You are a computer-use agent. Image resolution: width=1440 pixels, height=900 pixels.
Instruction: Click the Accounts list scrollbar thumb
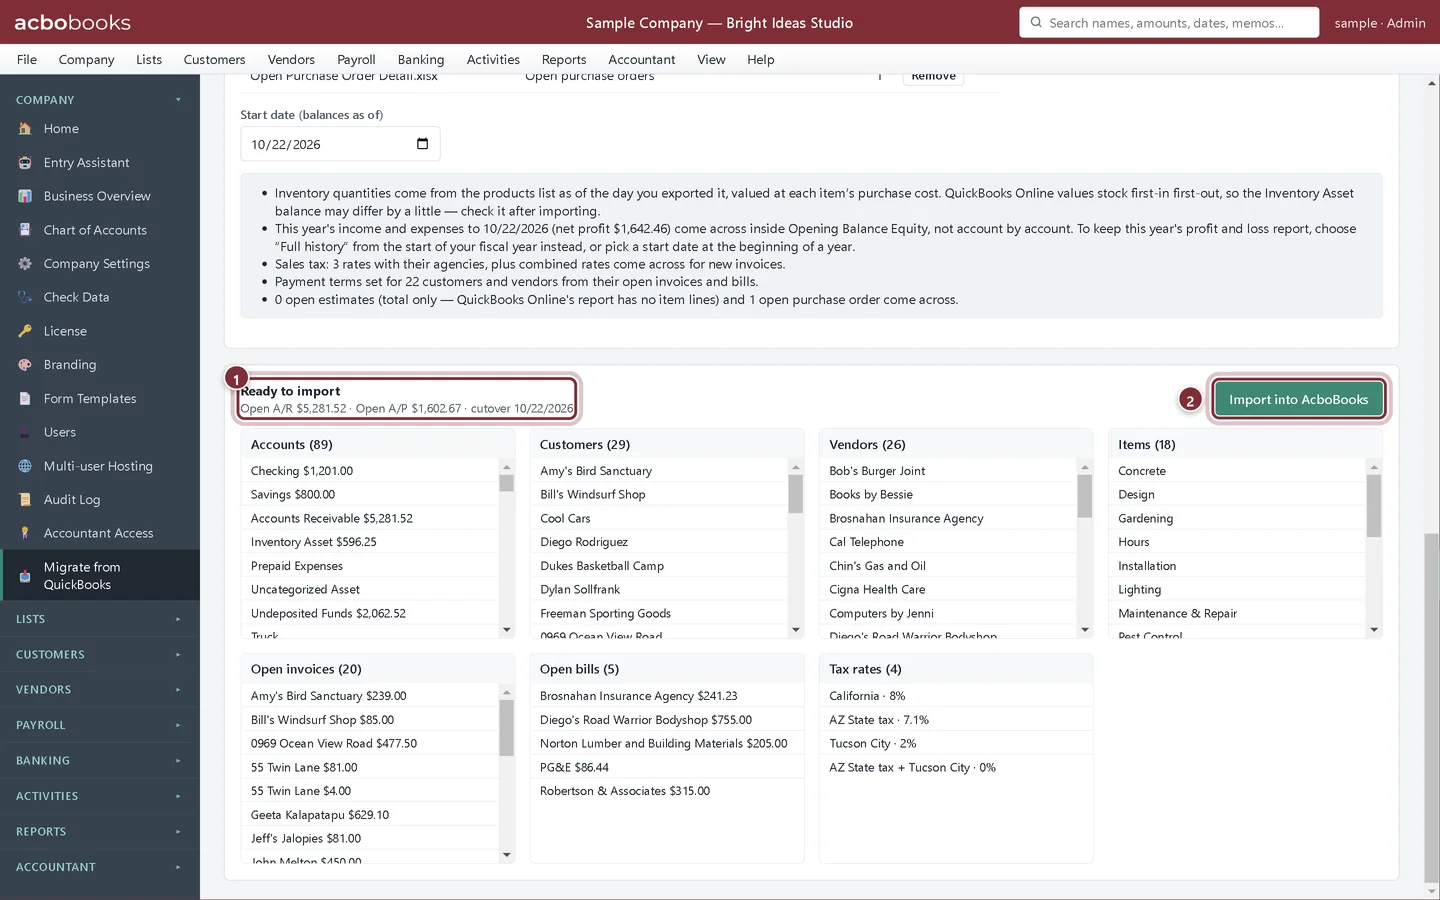tap(507, 483)
